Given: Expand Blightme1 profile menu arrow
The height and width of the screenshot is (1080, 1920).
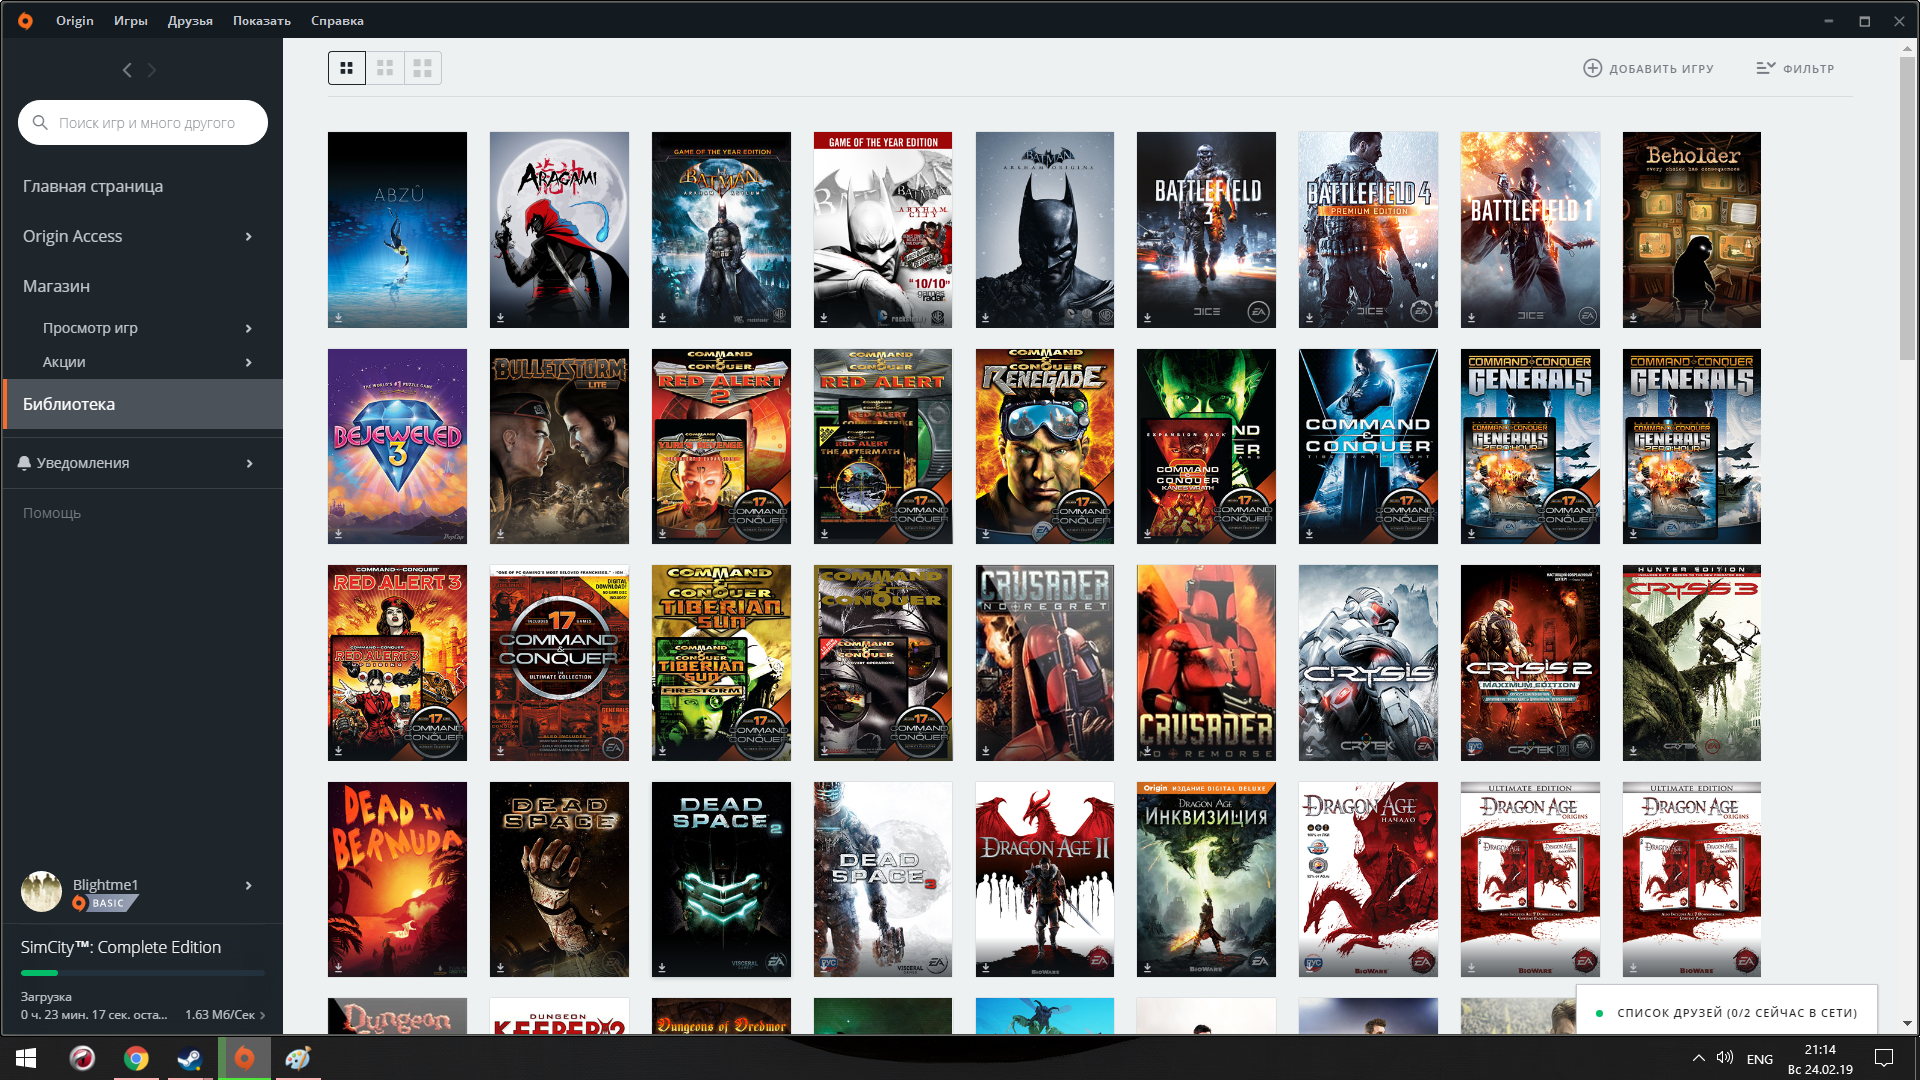Looking at the screenshot, I should pyautogui.click(x=249, y=886).
